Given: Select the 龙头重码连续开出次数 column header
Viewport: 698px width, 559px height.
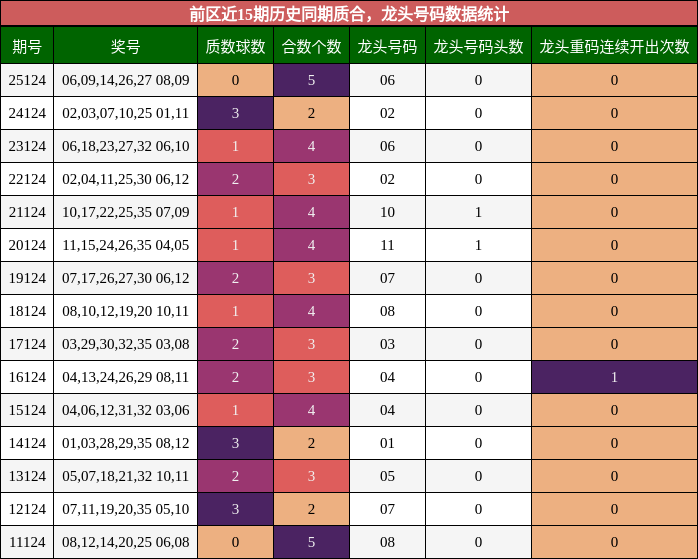Looking at the screenshot, I should tap(614, 46).
